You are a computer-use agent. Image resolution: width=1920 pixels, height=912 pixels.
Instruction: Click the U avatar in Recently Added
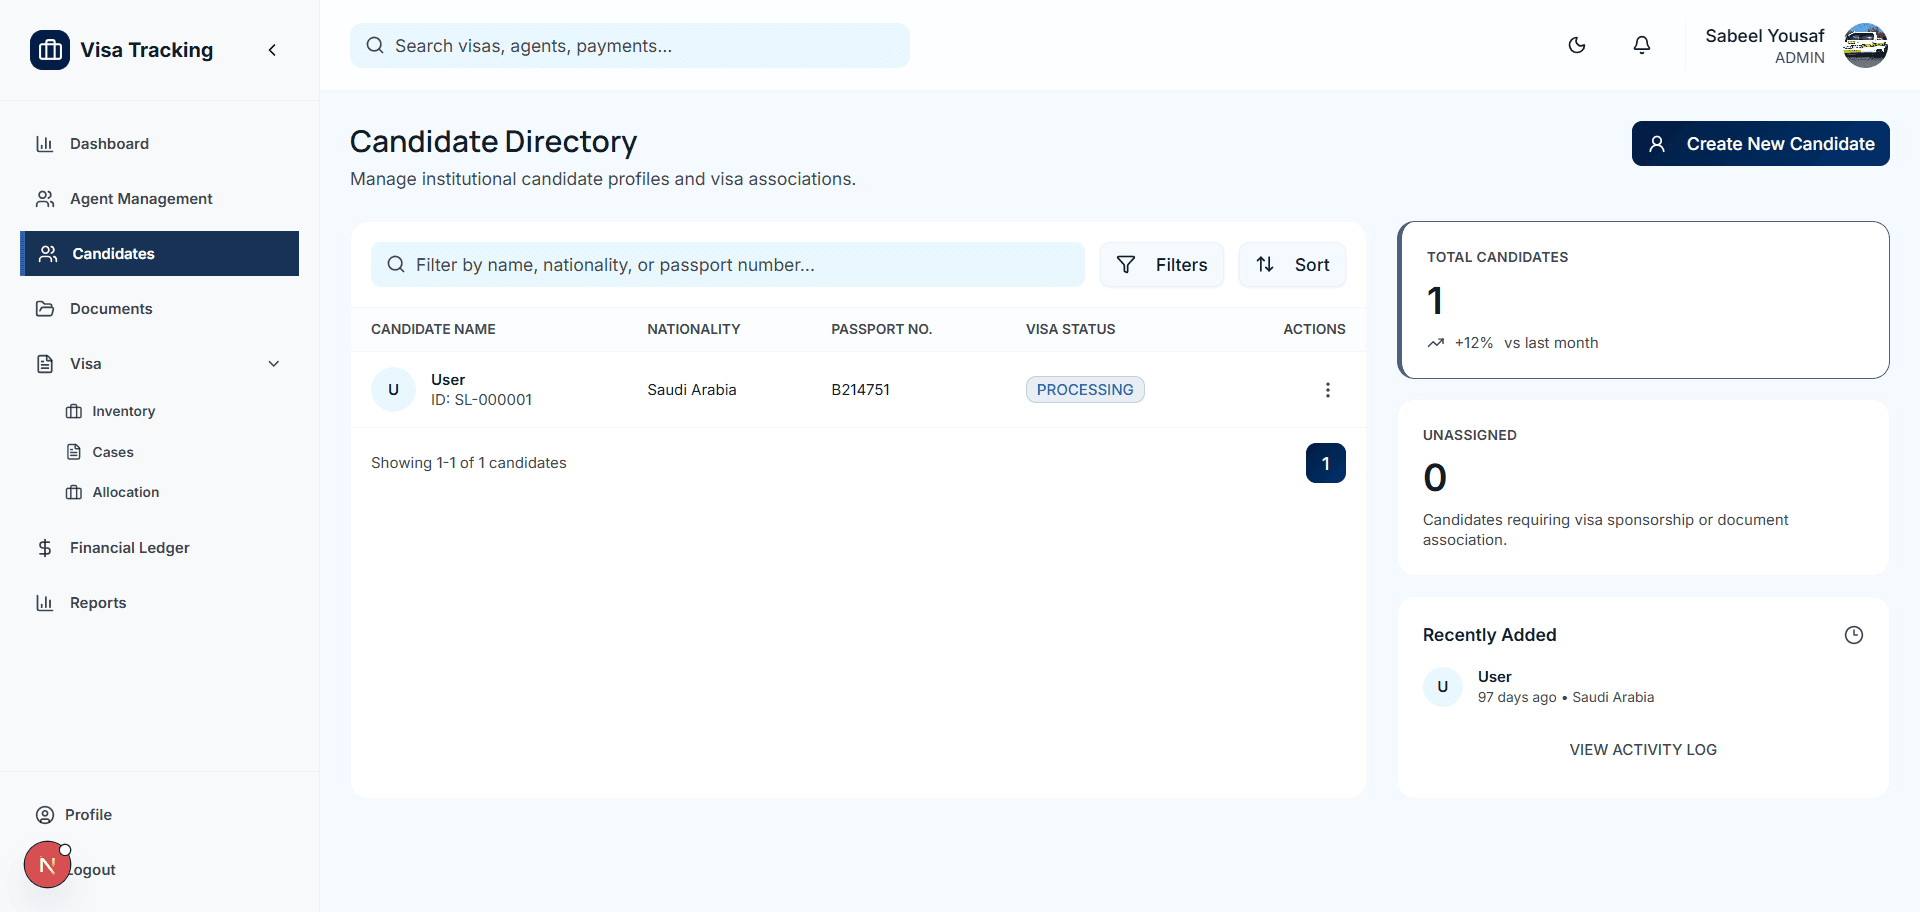pos(1443,687)
